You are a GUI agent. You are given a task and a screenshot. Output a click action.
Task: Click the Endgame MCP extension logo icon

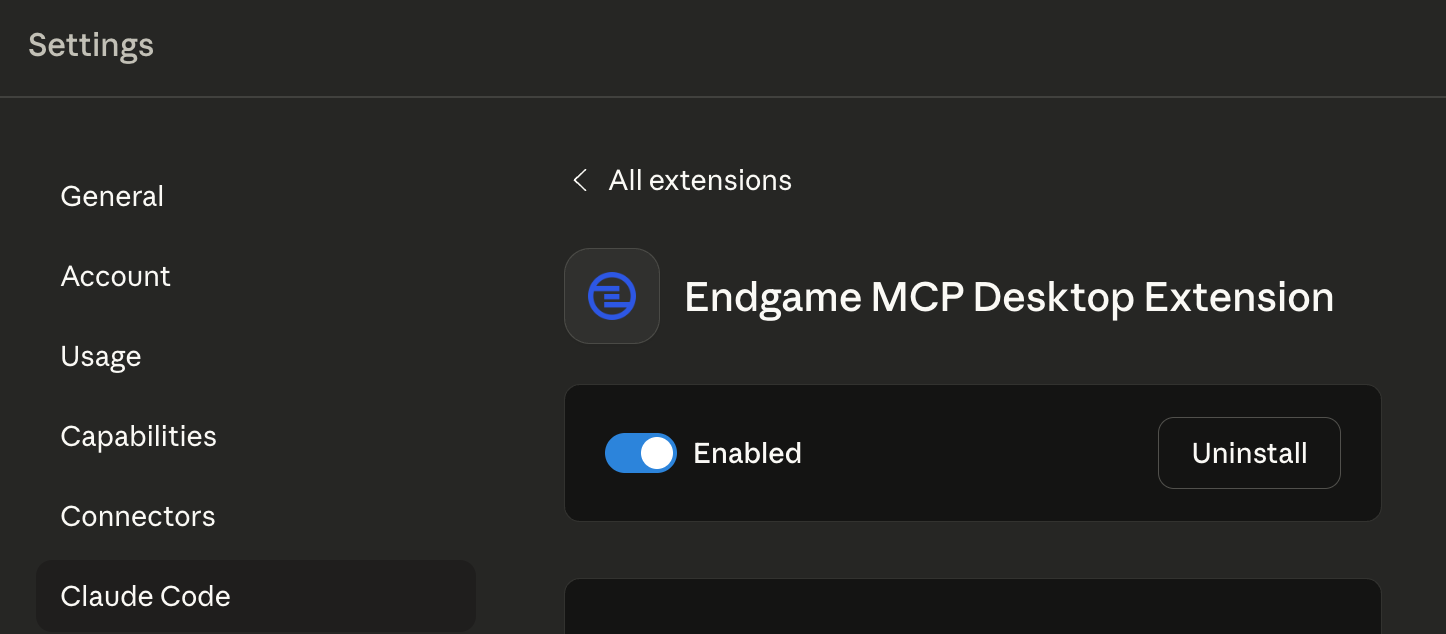pos(612,295)
